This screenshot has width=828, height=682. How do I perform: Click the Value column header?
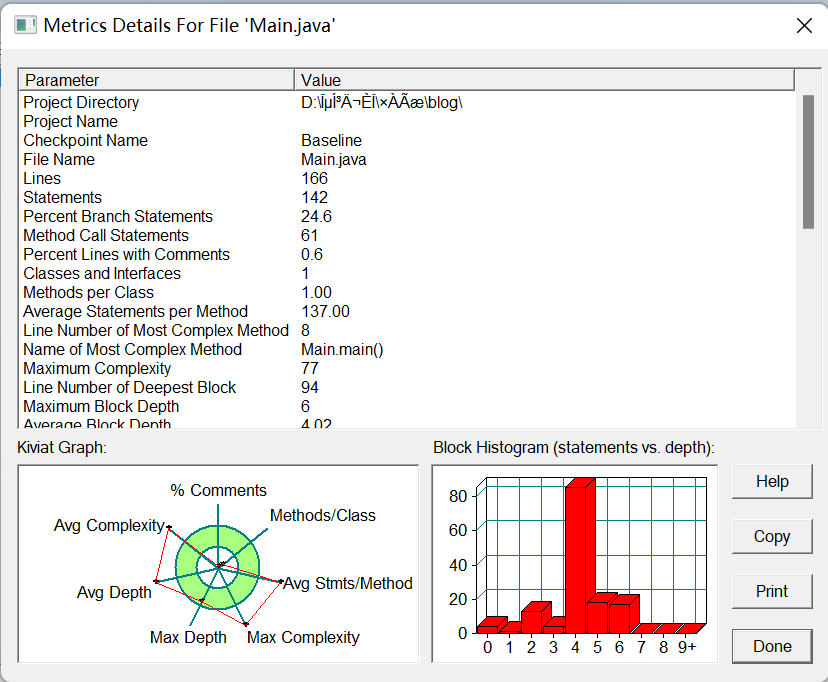[544, 80]
